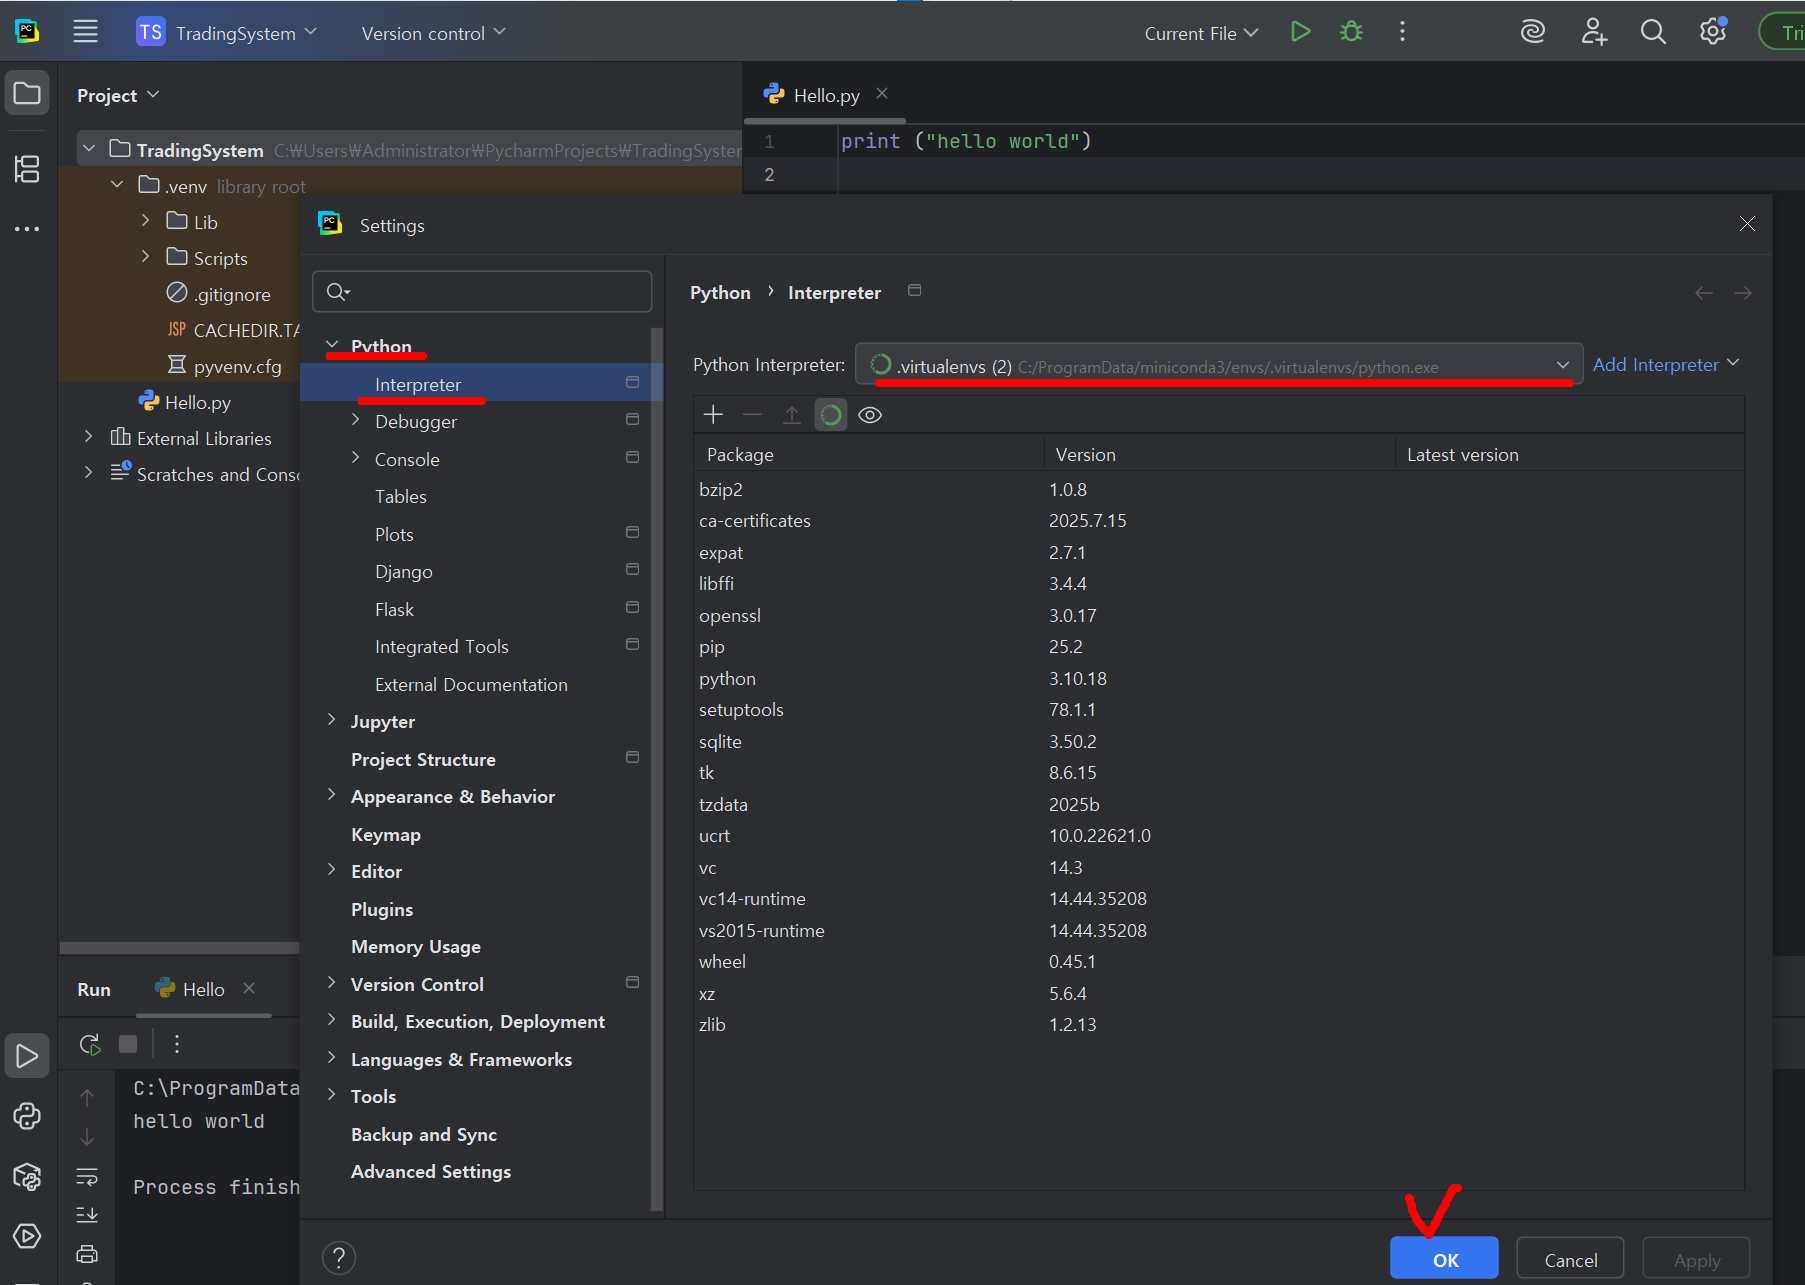The height and width of the screenshot is (1285, 1805).
Task: Open Code With Me user icon
Action: (x=1594, y=32)
